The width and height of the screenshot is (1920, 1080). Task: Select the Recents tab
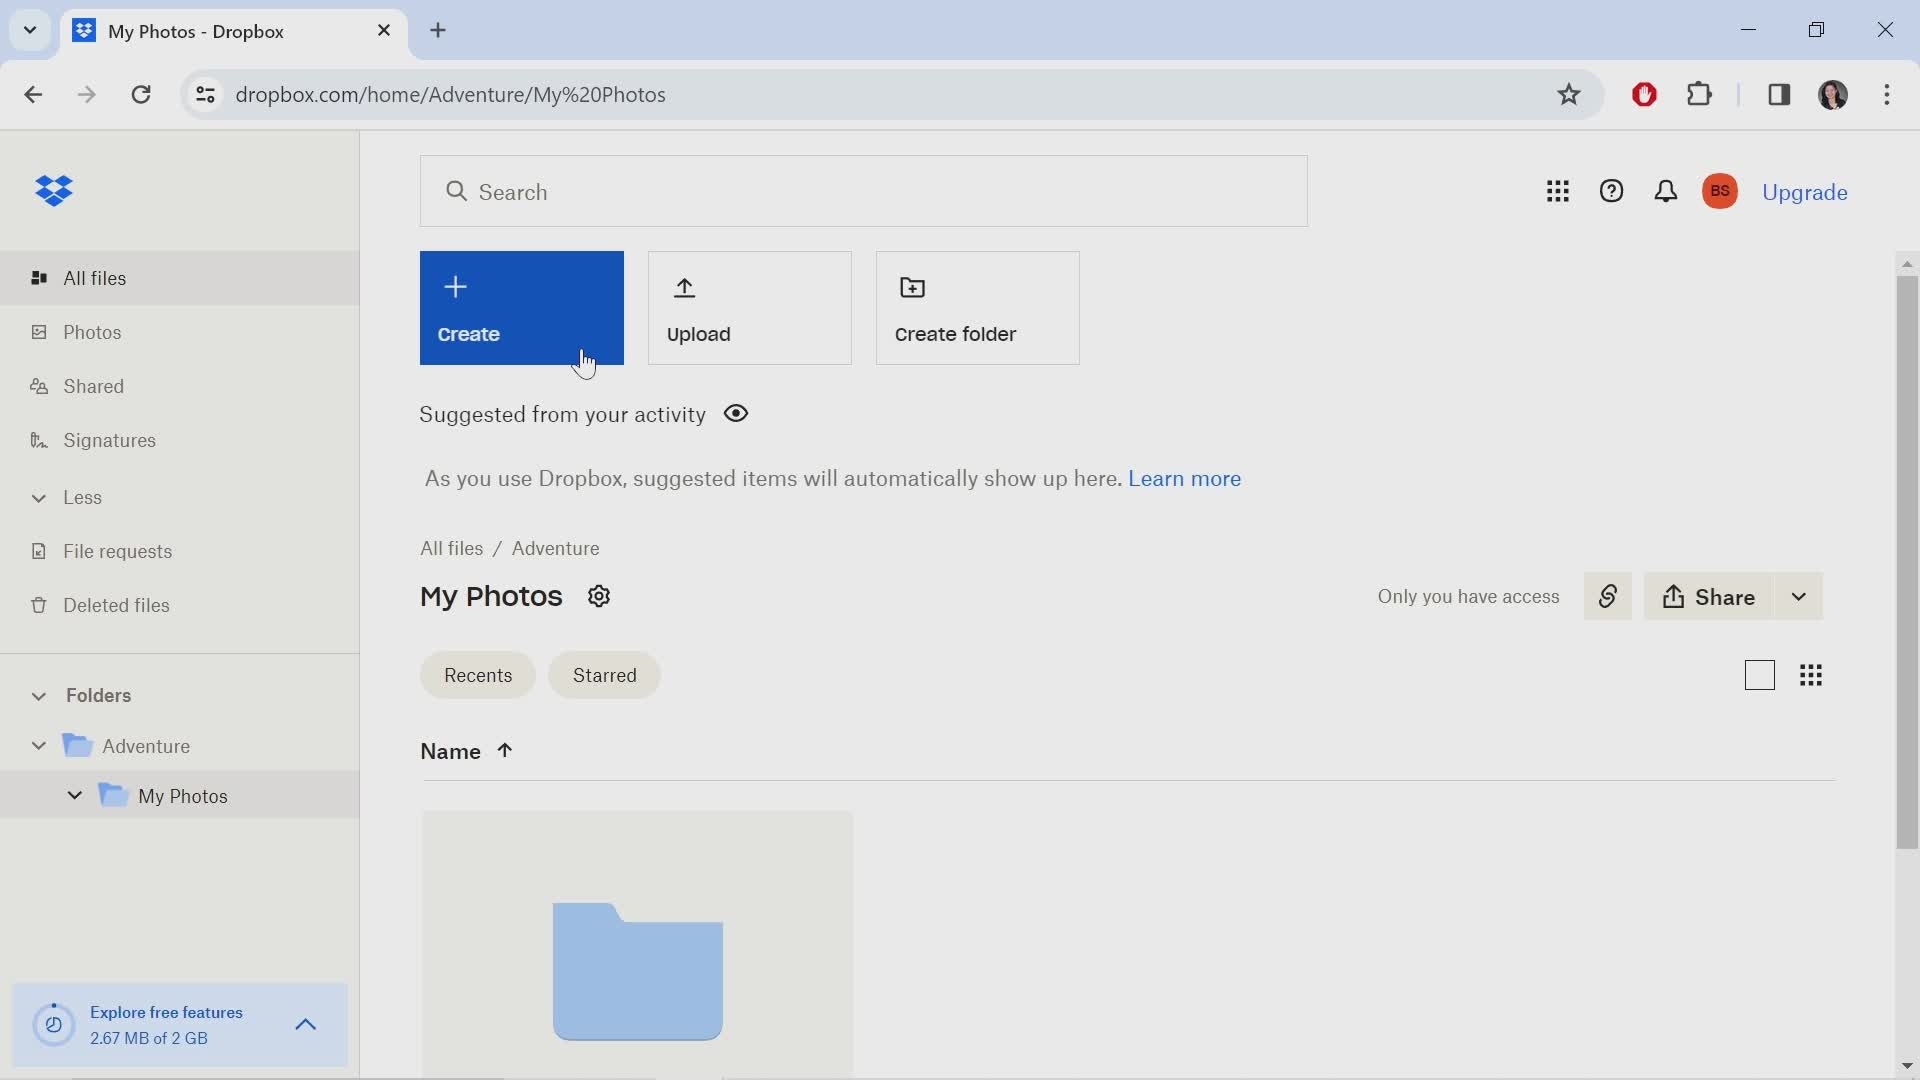click(x=477, y=674)
